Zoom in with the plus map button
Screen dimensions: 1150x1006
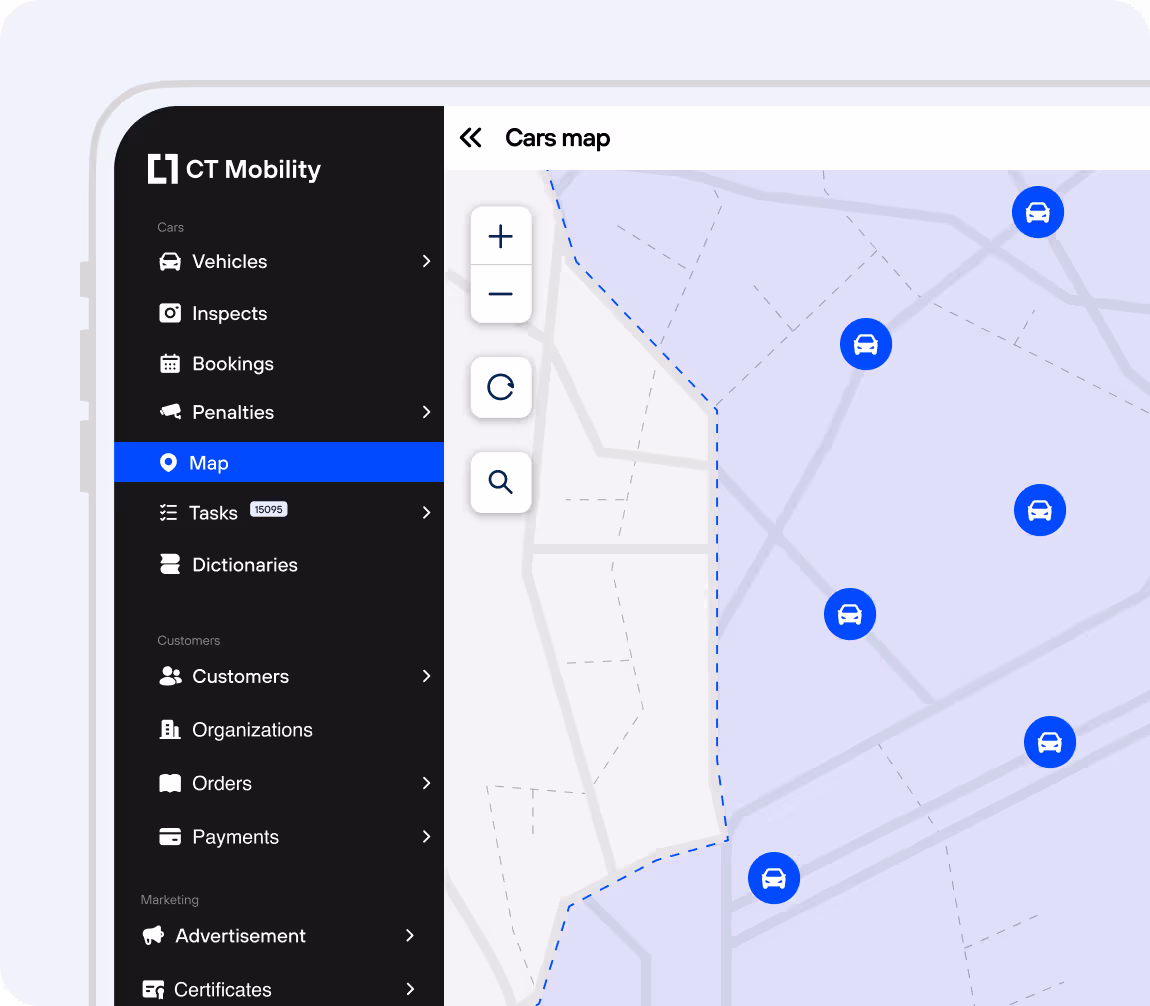(x=501, y=236)
